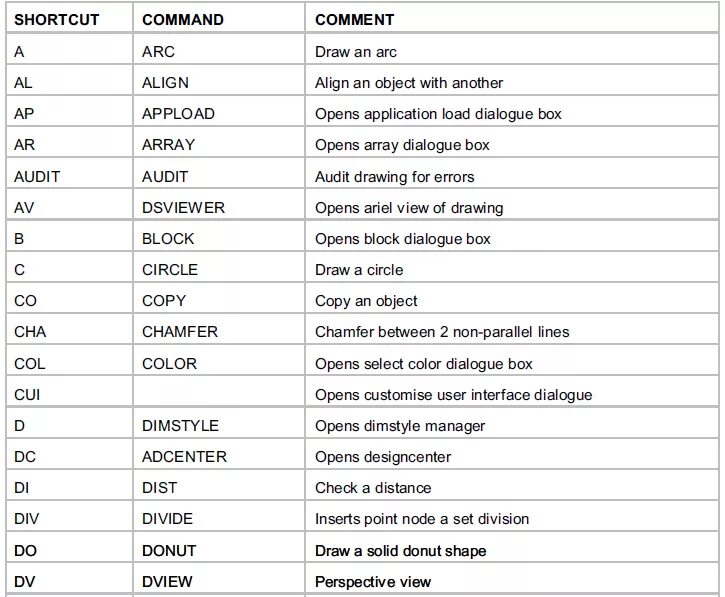Select the DIVIDE command cell
The width and height of the screenshot is (725, 597).
(168, 519)
